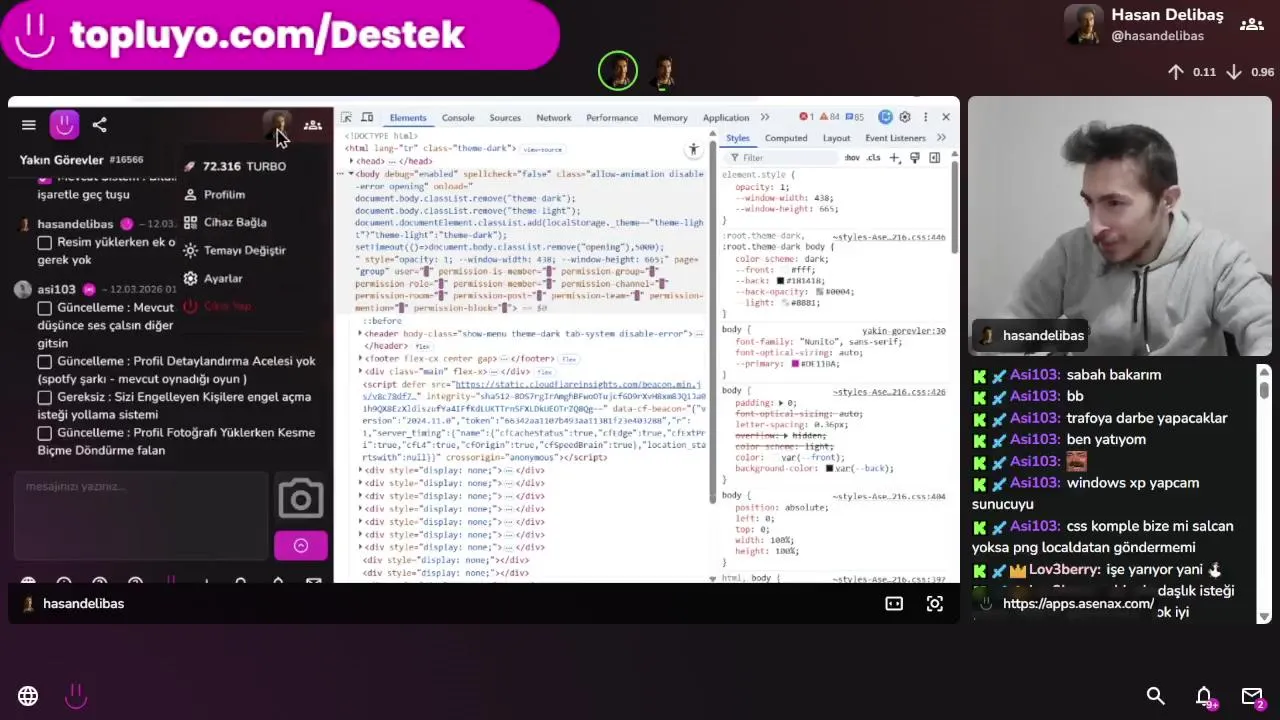Collapse the body element node
This screenshot has width=1280, height=720.
351,174
